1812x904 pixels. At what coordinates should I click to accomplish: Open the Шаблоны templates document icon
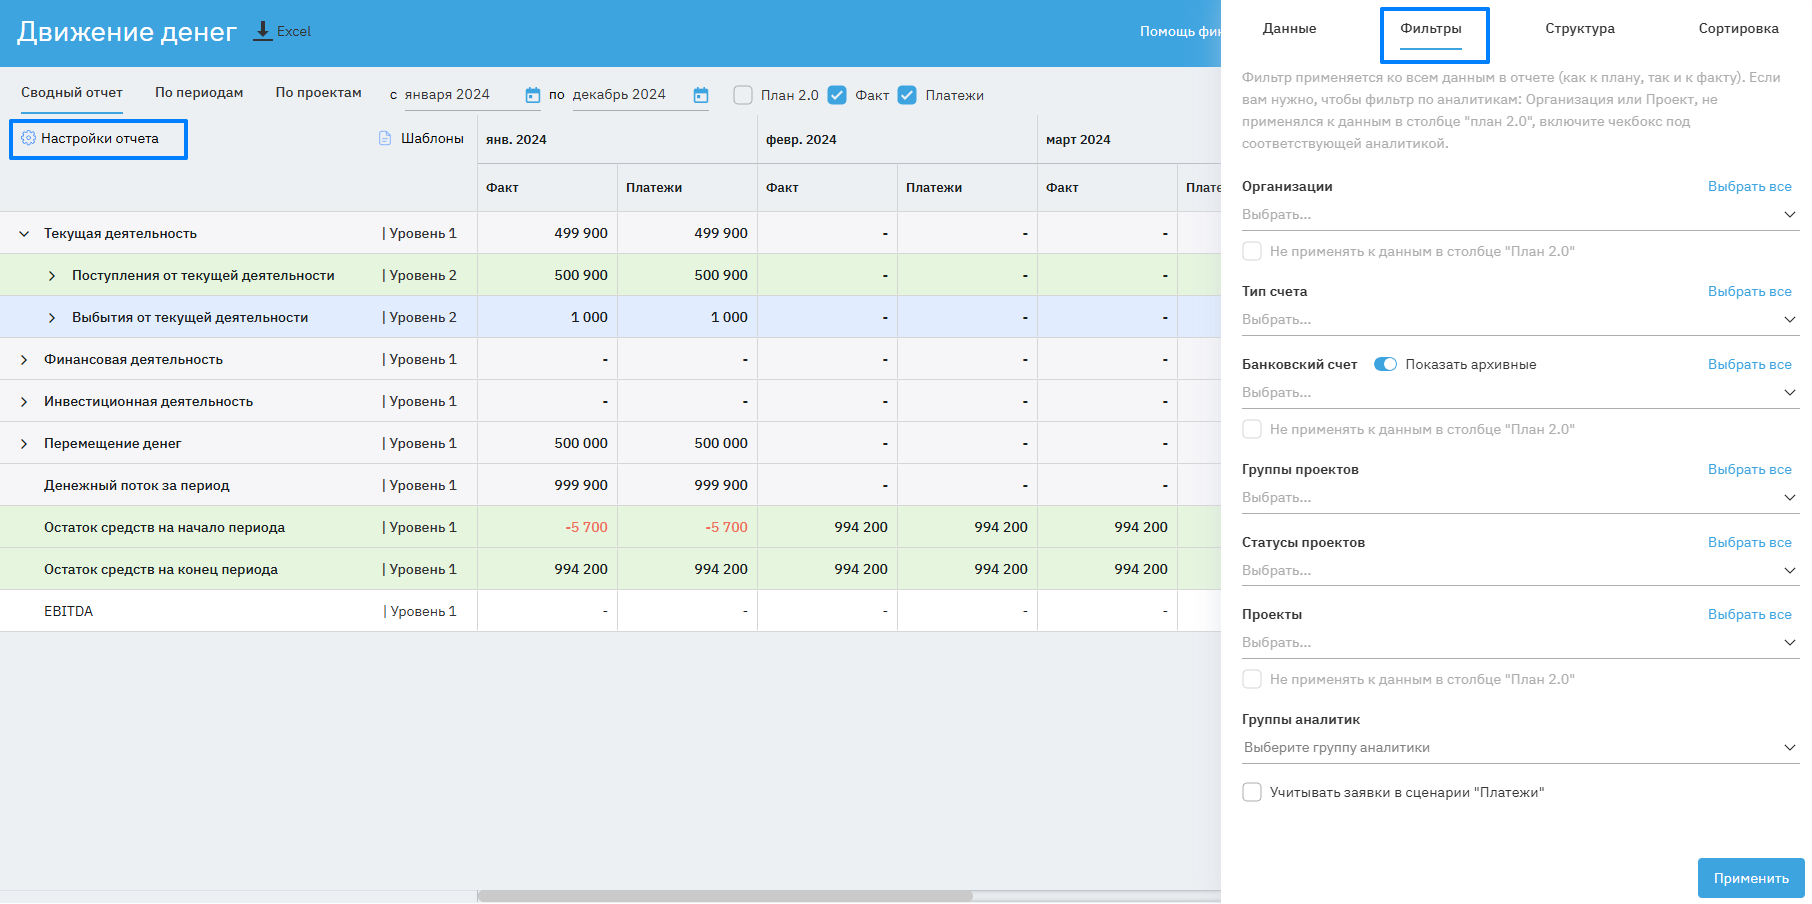385,138
